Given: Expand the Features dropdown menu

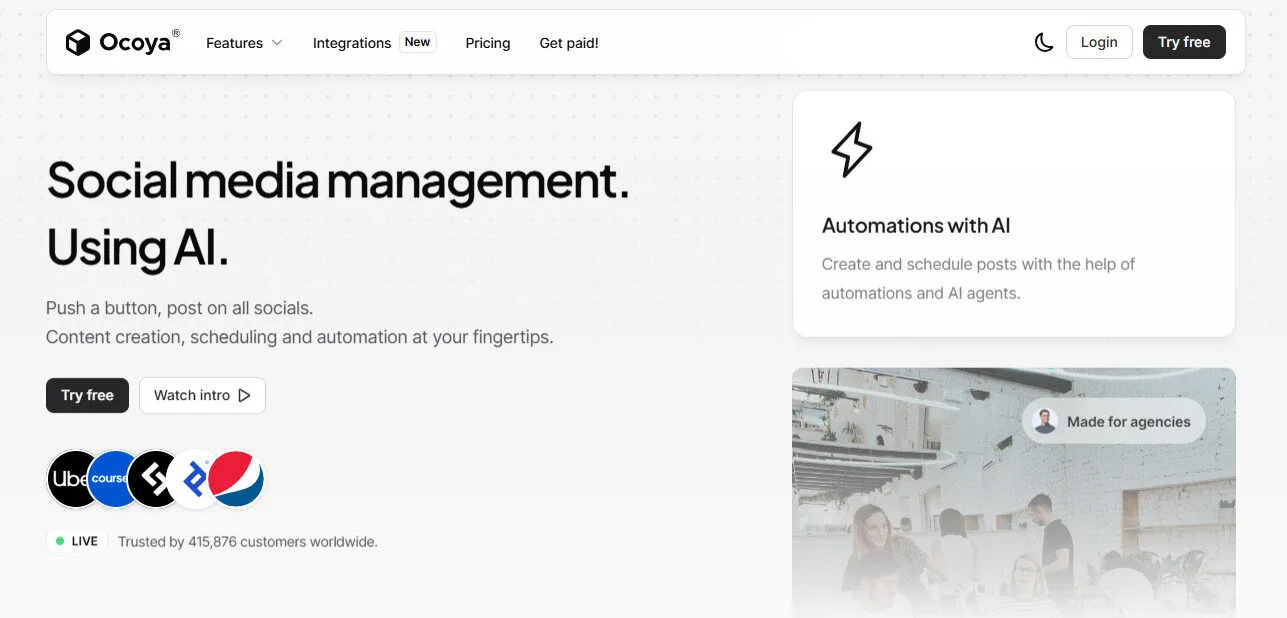Looking at the screenshot, I should click(235, 43).
